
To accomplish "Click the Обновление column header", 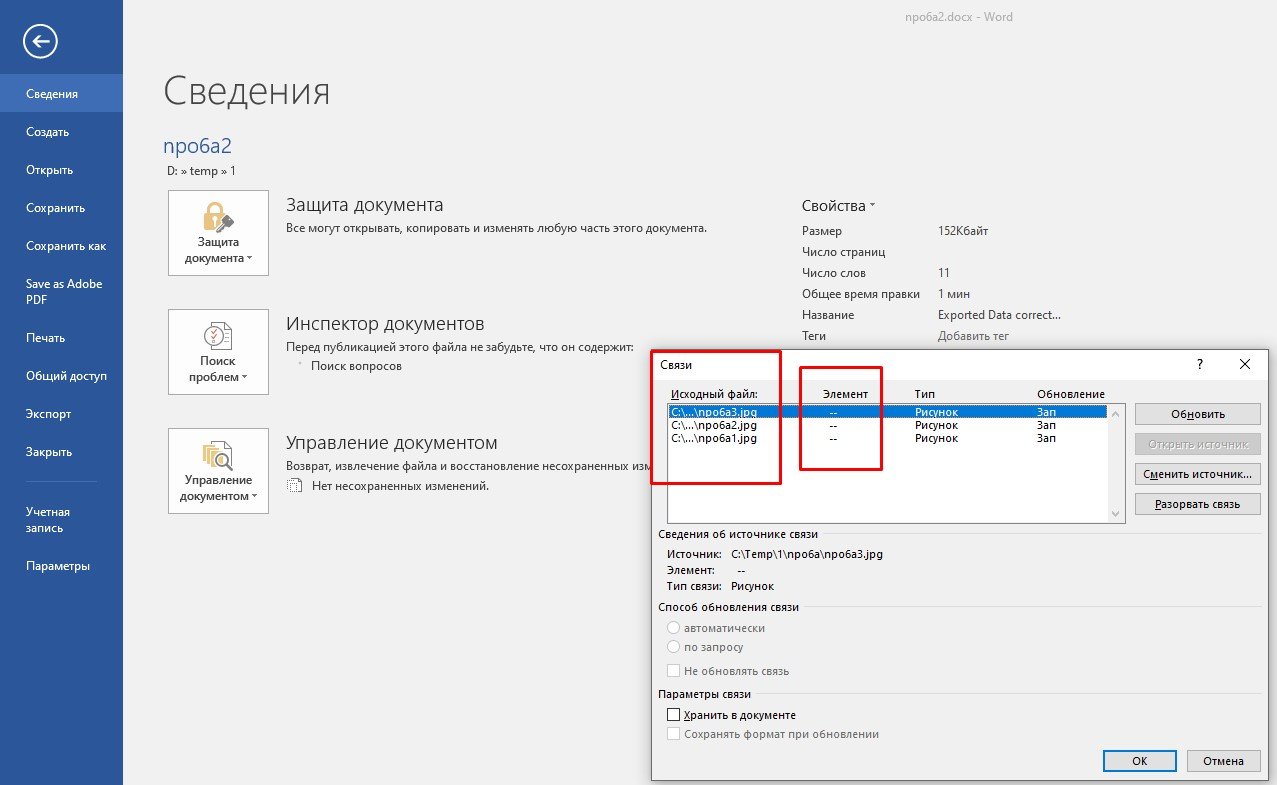I will point(1071,394).
